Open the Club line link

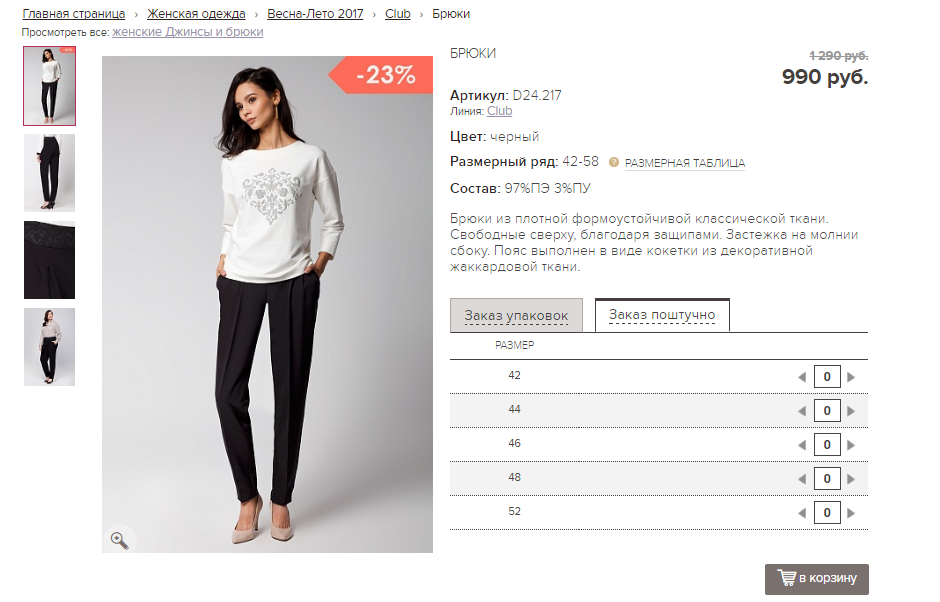point(499,112)
